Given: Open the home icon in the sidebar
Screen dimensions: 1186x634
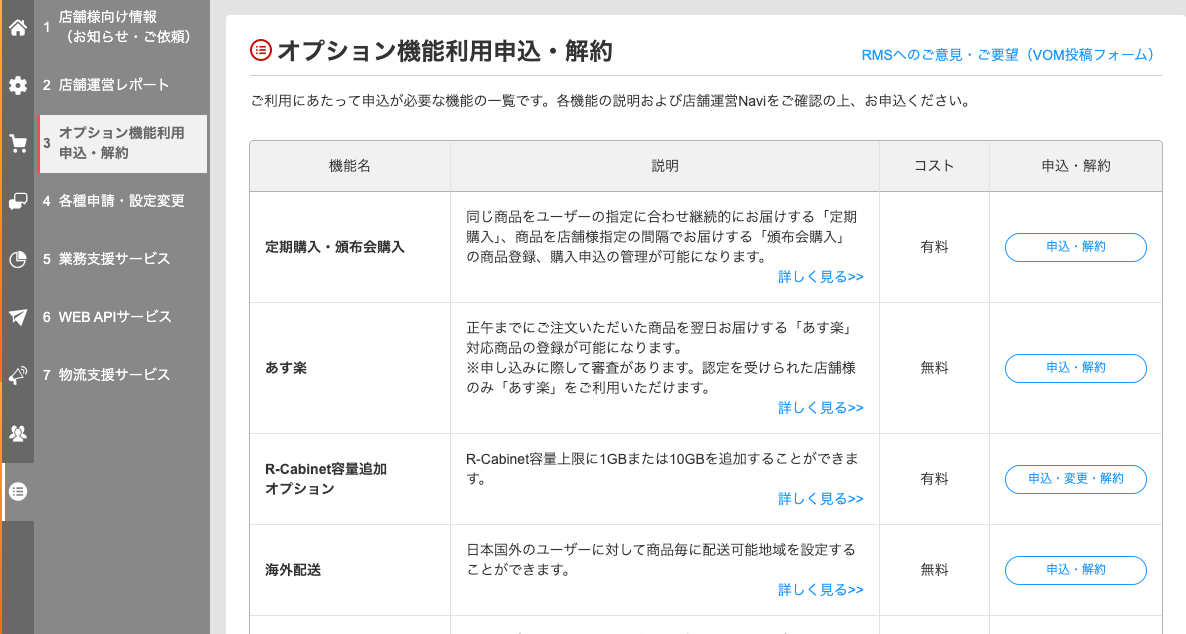Looking at the screenshot, I should 17,28.
